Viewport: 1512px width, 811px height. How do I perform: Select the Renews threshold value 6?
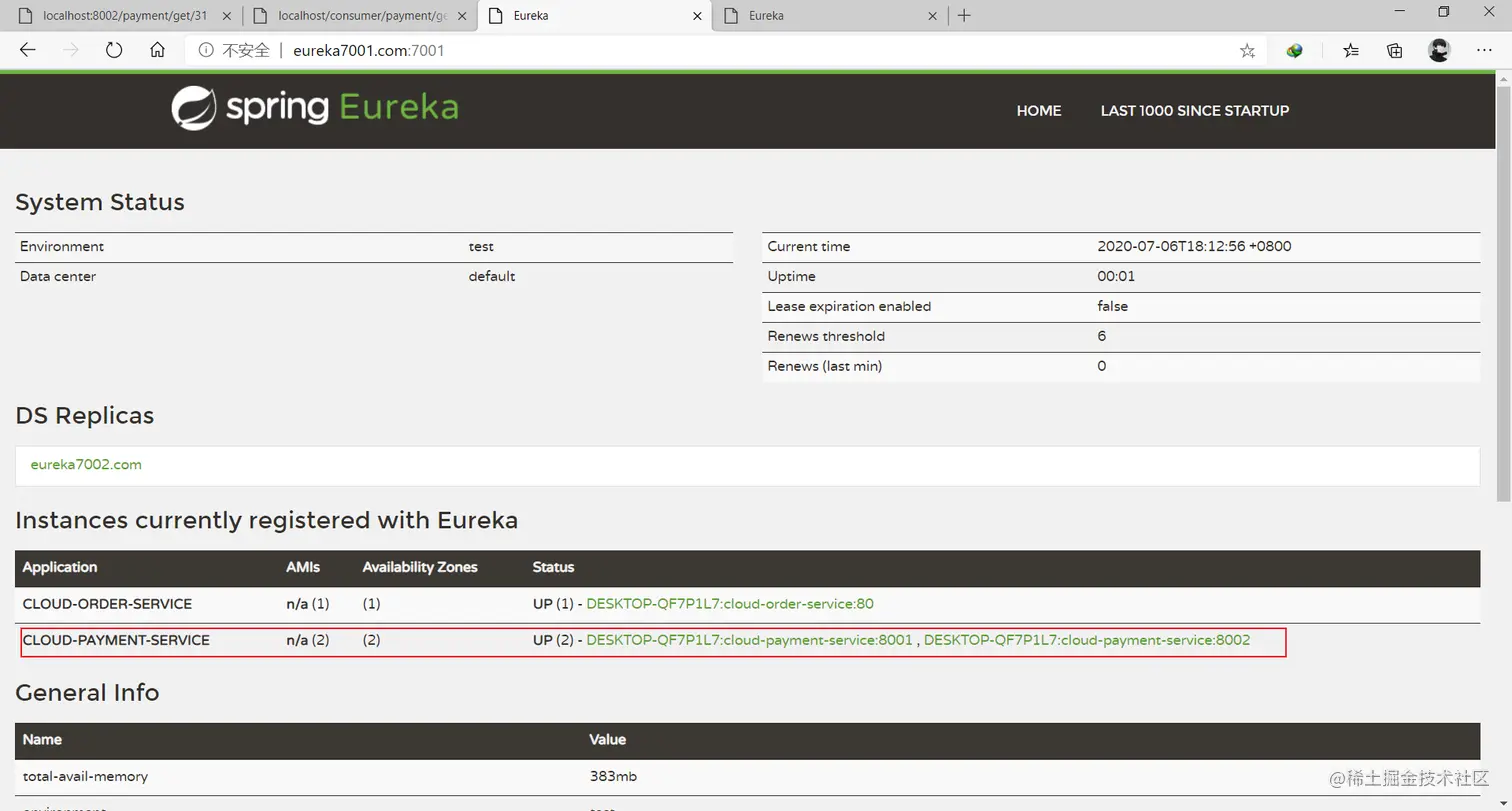pyautogui.click(x=1102, y=336)
